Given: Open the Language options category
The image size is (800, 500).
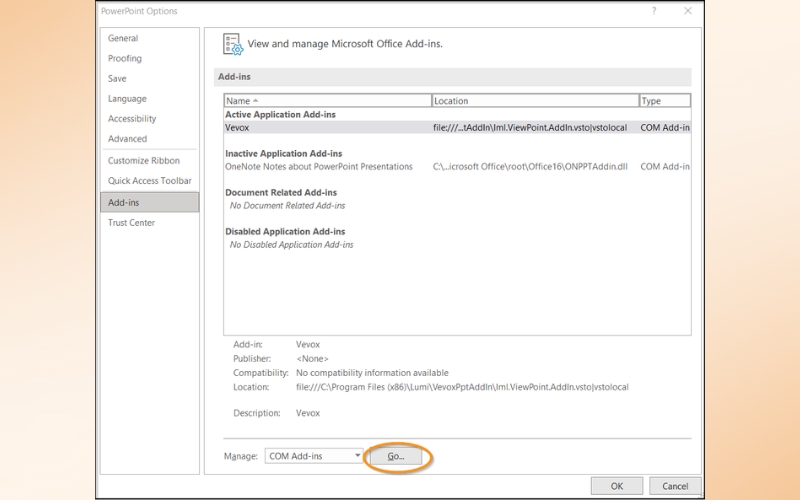Looking at the screenshot, I should click(x=127, y=98).
